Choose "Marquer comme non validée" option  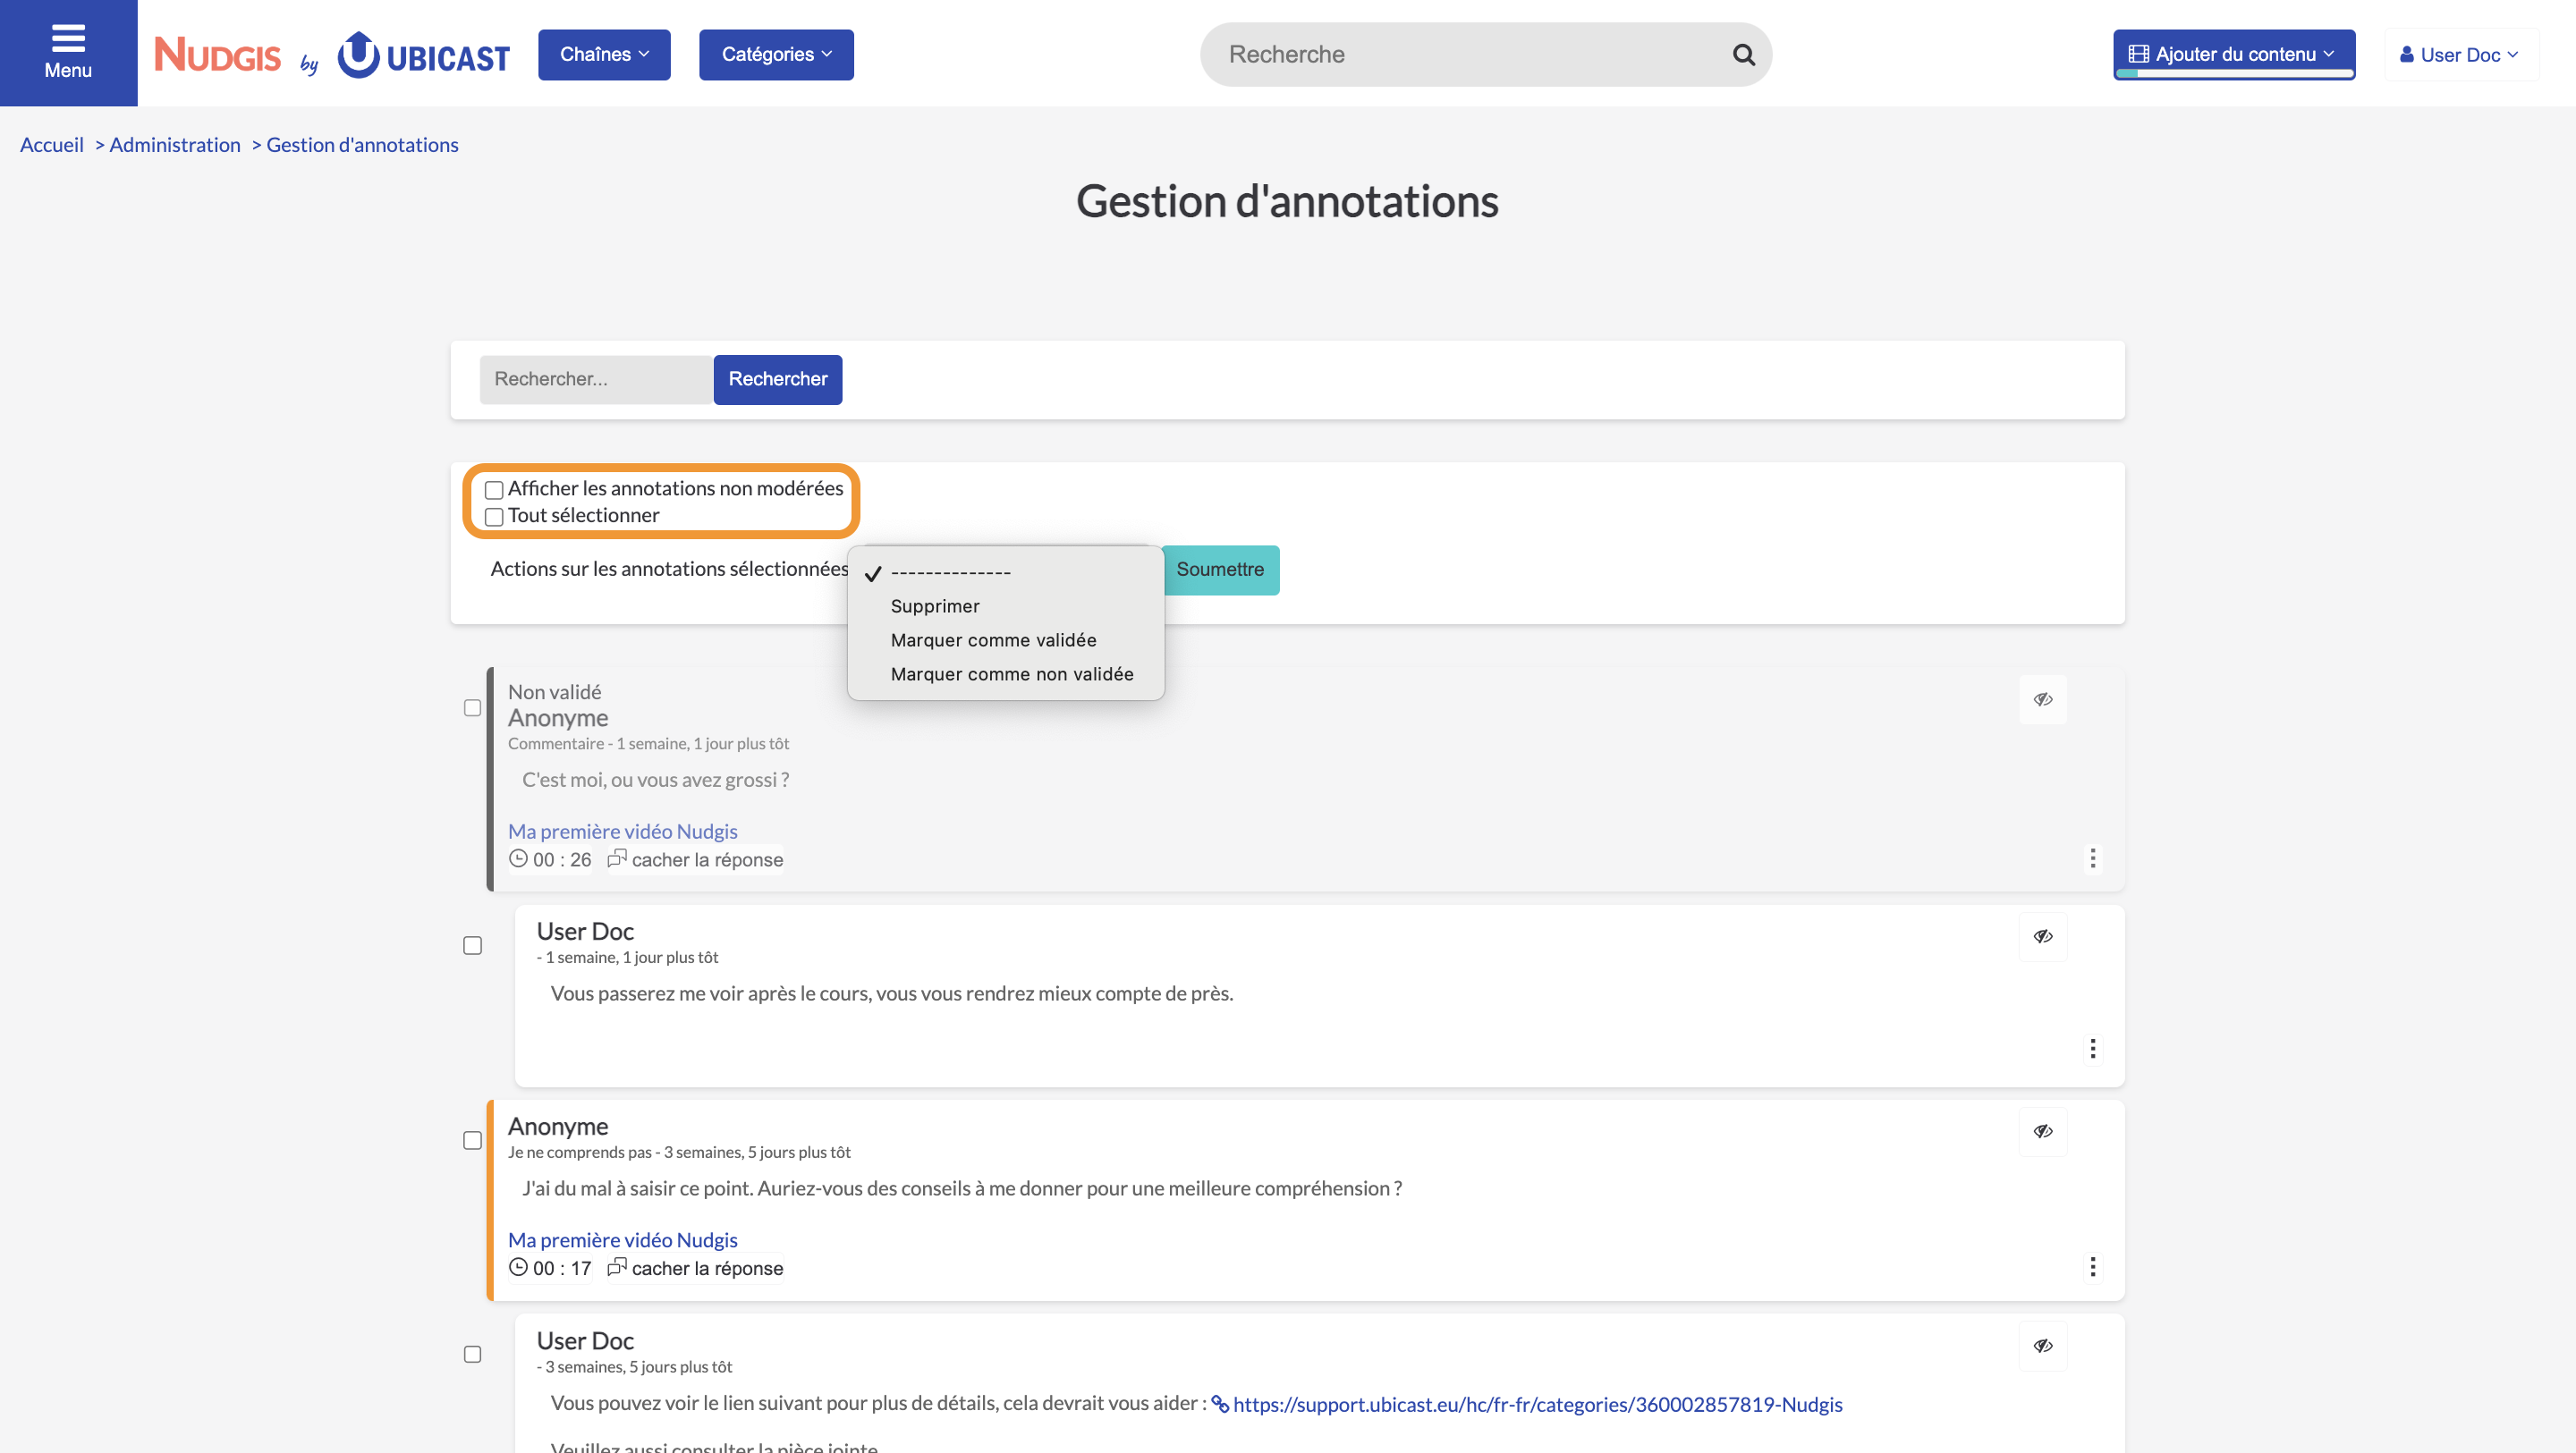coord(1005,675)
